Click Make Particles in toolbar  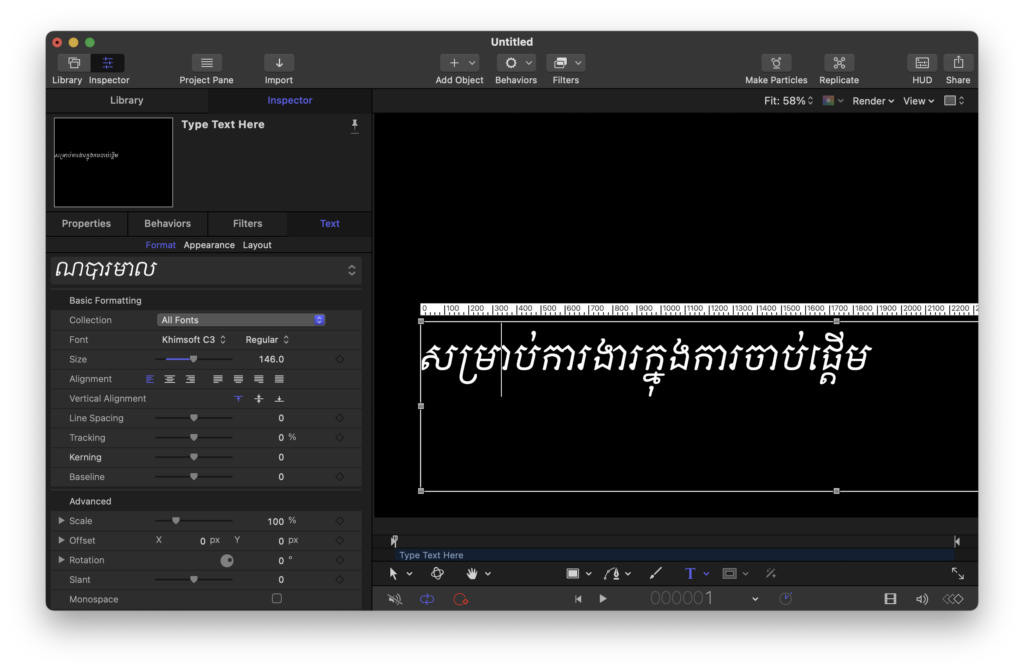(776, 63)
